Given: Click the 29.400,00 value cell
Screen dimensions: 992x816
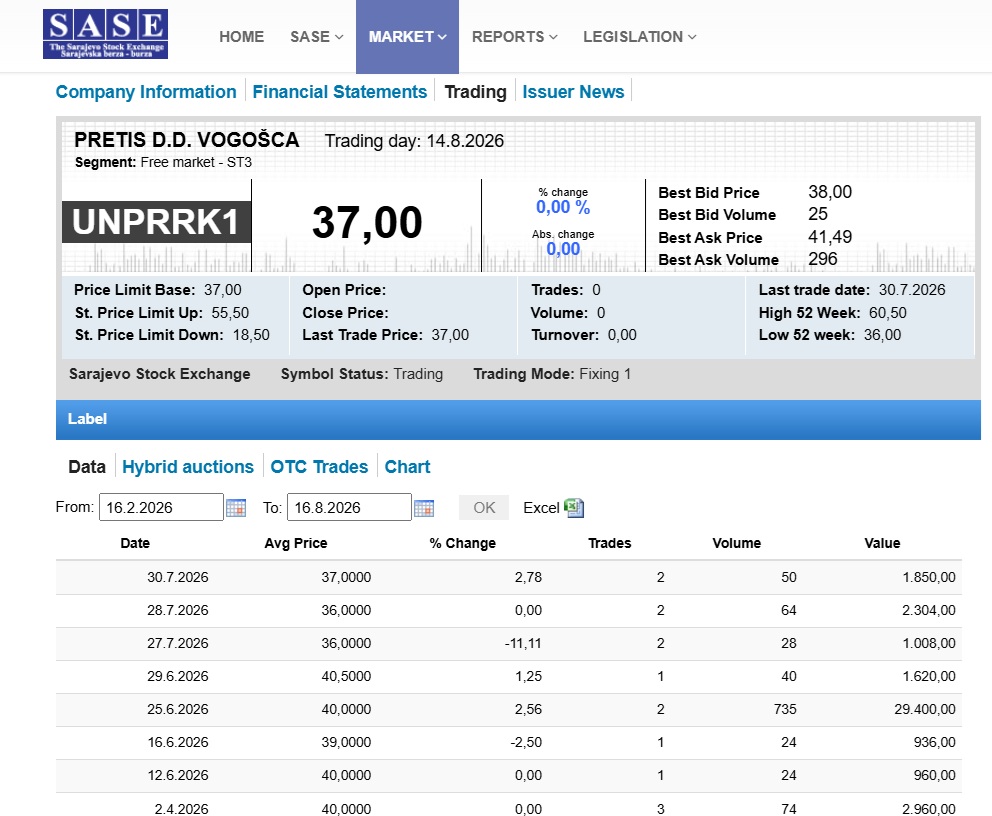Looking at the screenshot, I should [x=924, y=709].
